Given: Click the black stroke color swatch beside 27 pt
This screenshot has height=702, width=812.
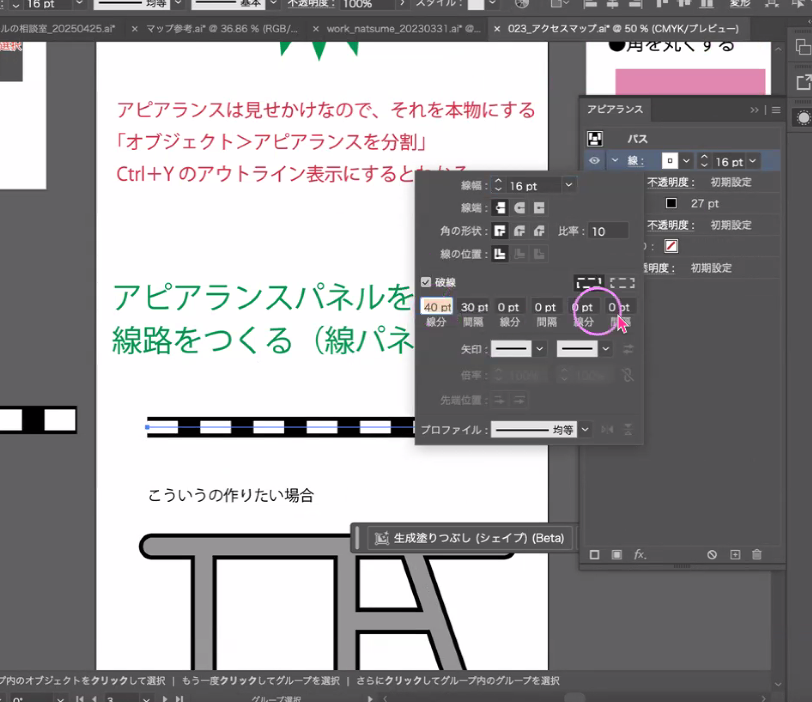Looking at the screenshot, I should (x=672, y=203).
